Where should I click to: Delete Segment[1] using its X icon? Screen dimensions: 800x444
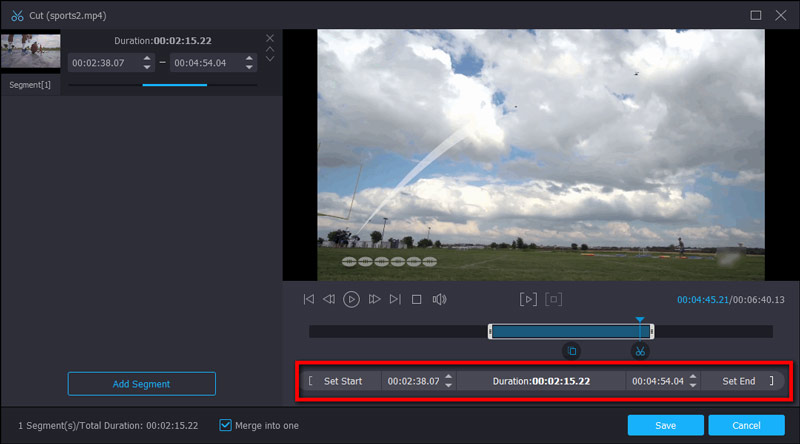pyautogui.click(x=269, y=38)
